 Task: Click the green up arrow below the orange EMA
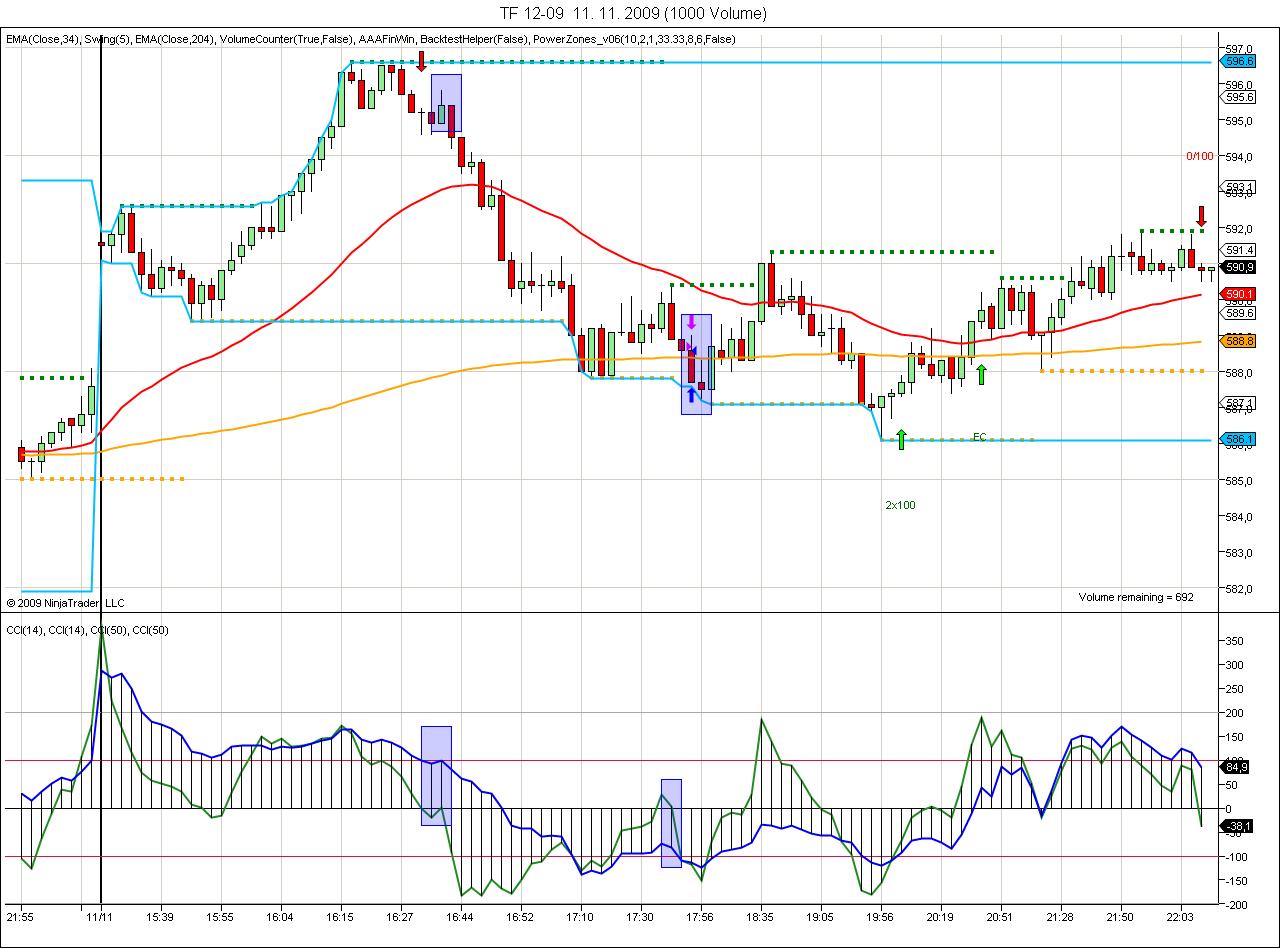[x=981, y=374]
